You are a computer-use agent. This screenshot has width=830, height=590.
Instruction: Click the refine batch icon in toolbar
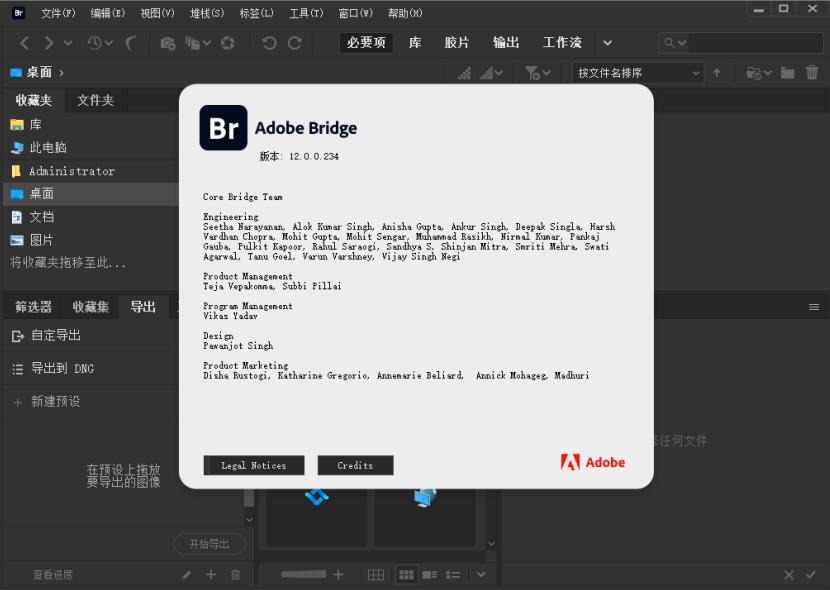(197, 43)
